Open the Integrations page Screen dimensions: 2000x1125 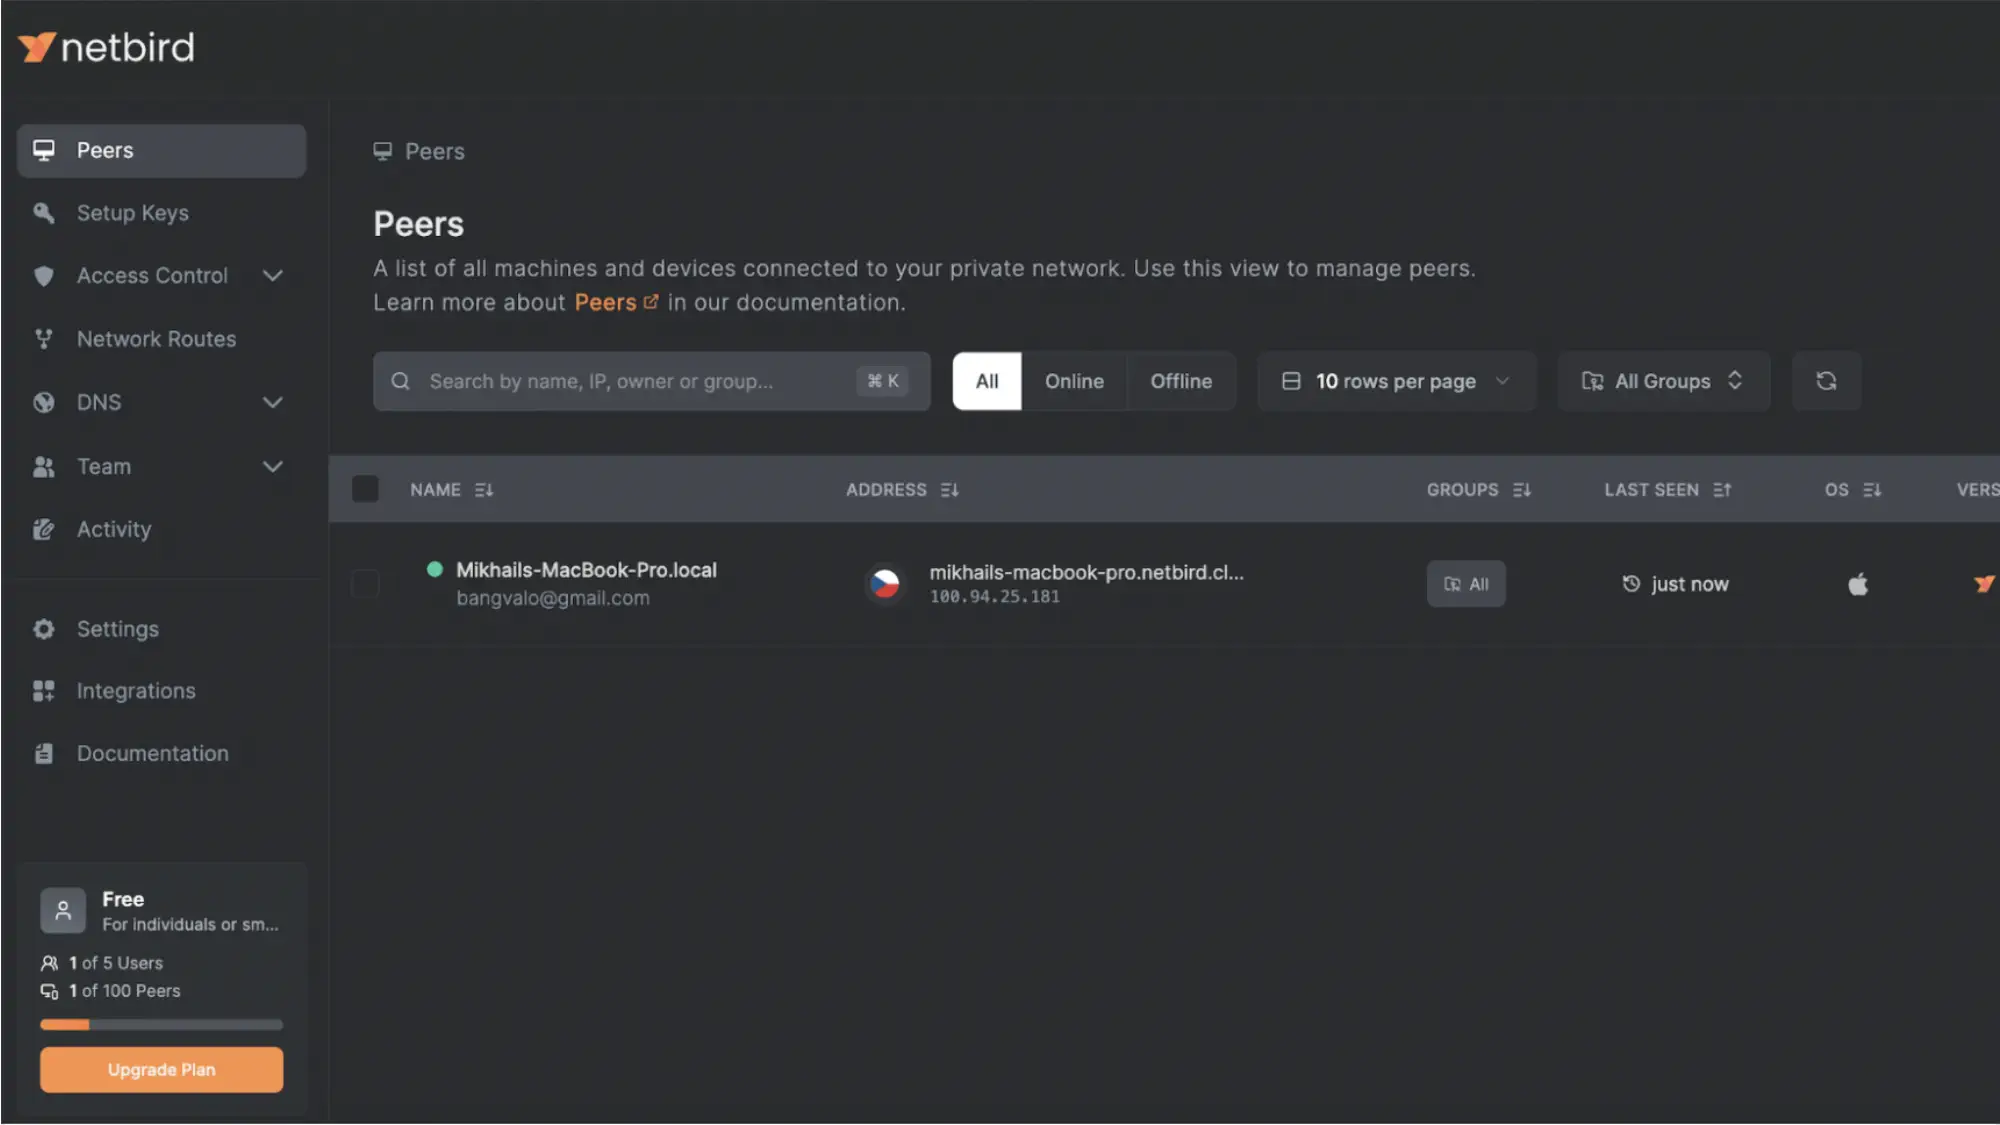(135, 690)
